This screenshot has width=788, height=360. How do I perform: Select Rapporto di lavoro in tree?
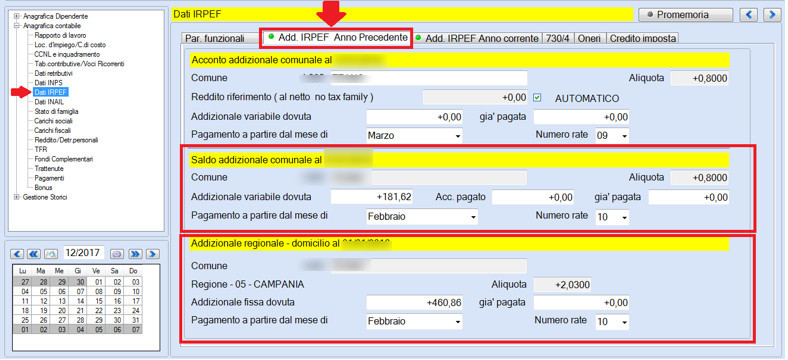click(x=60, y=35)
